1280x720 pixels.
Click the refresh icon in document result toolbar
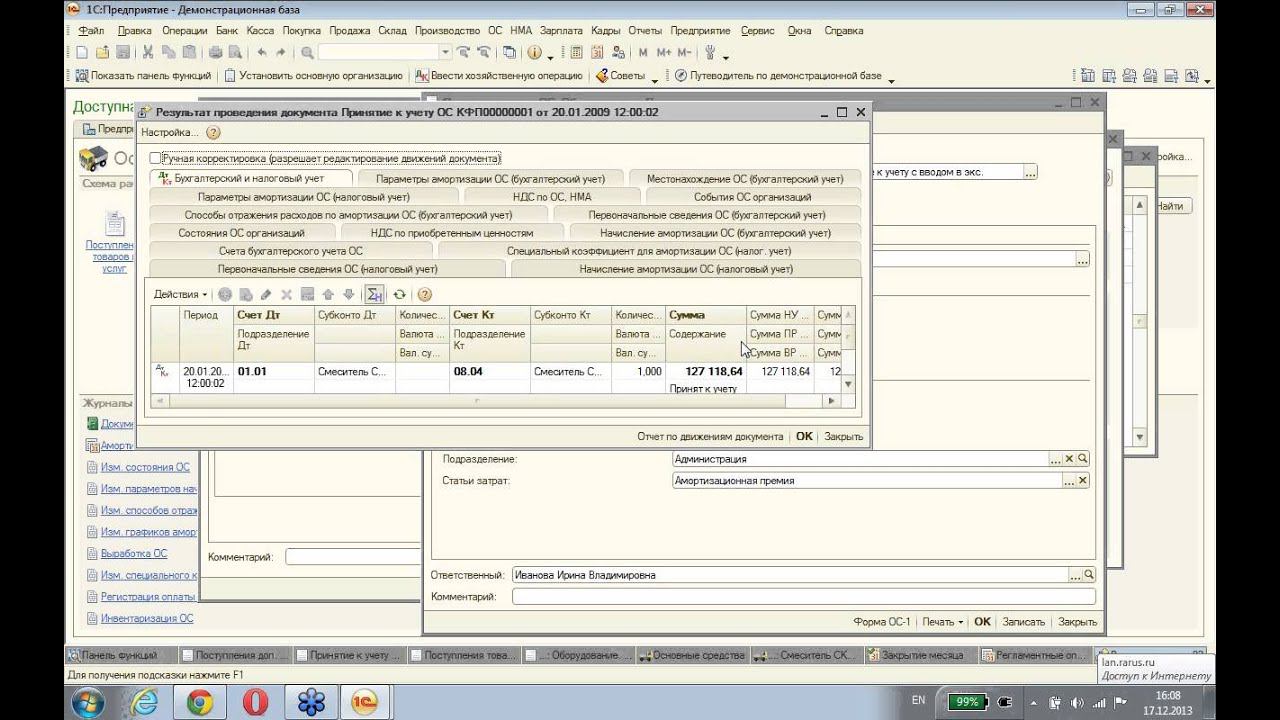[399, 295]
